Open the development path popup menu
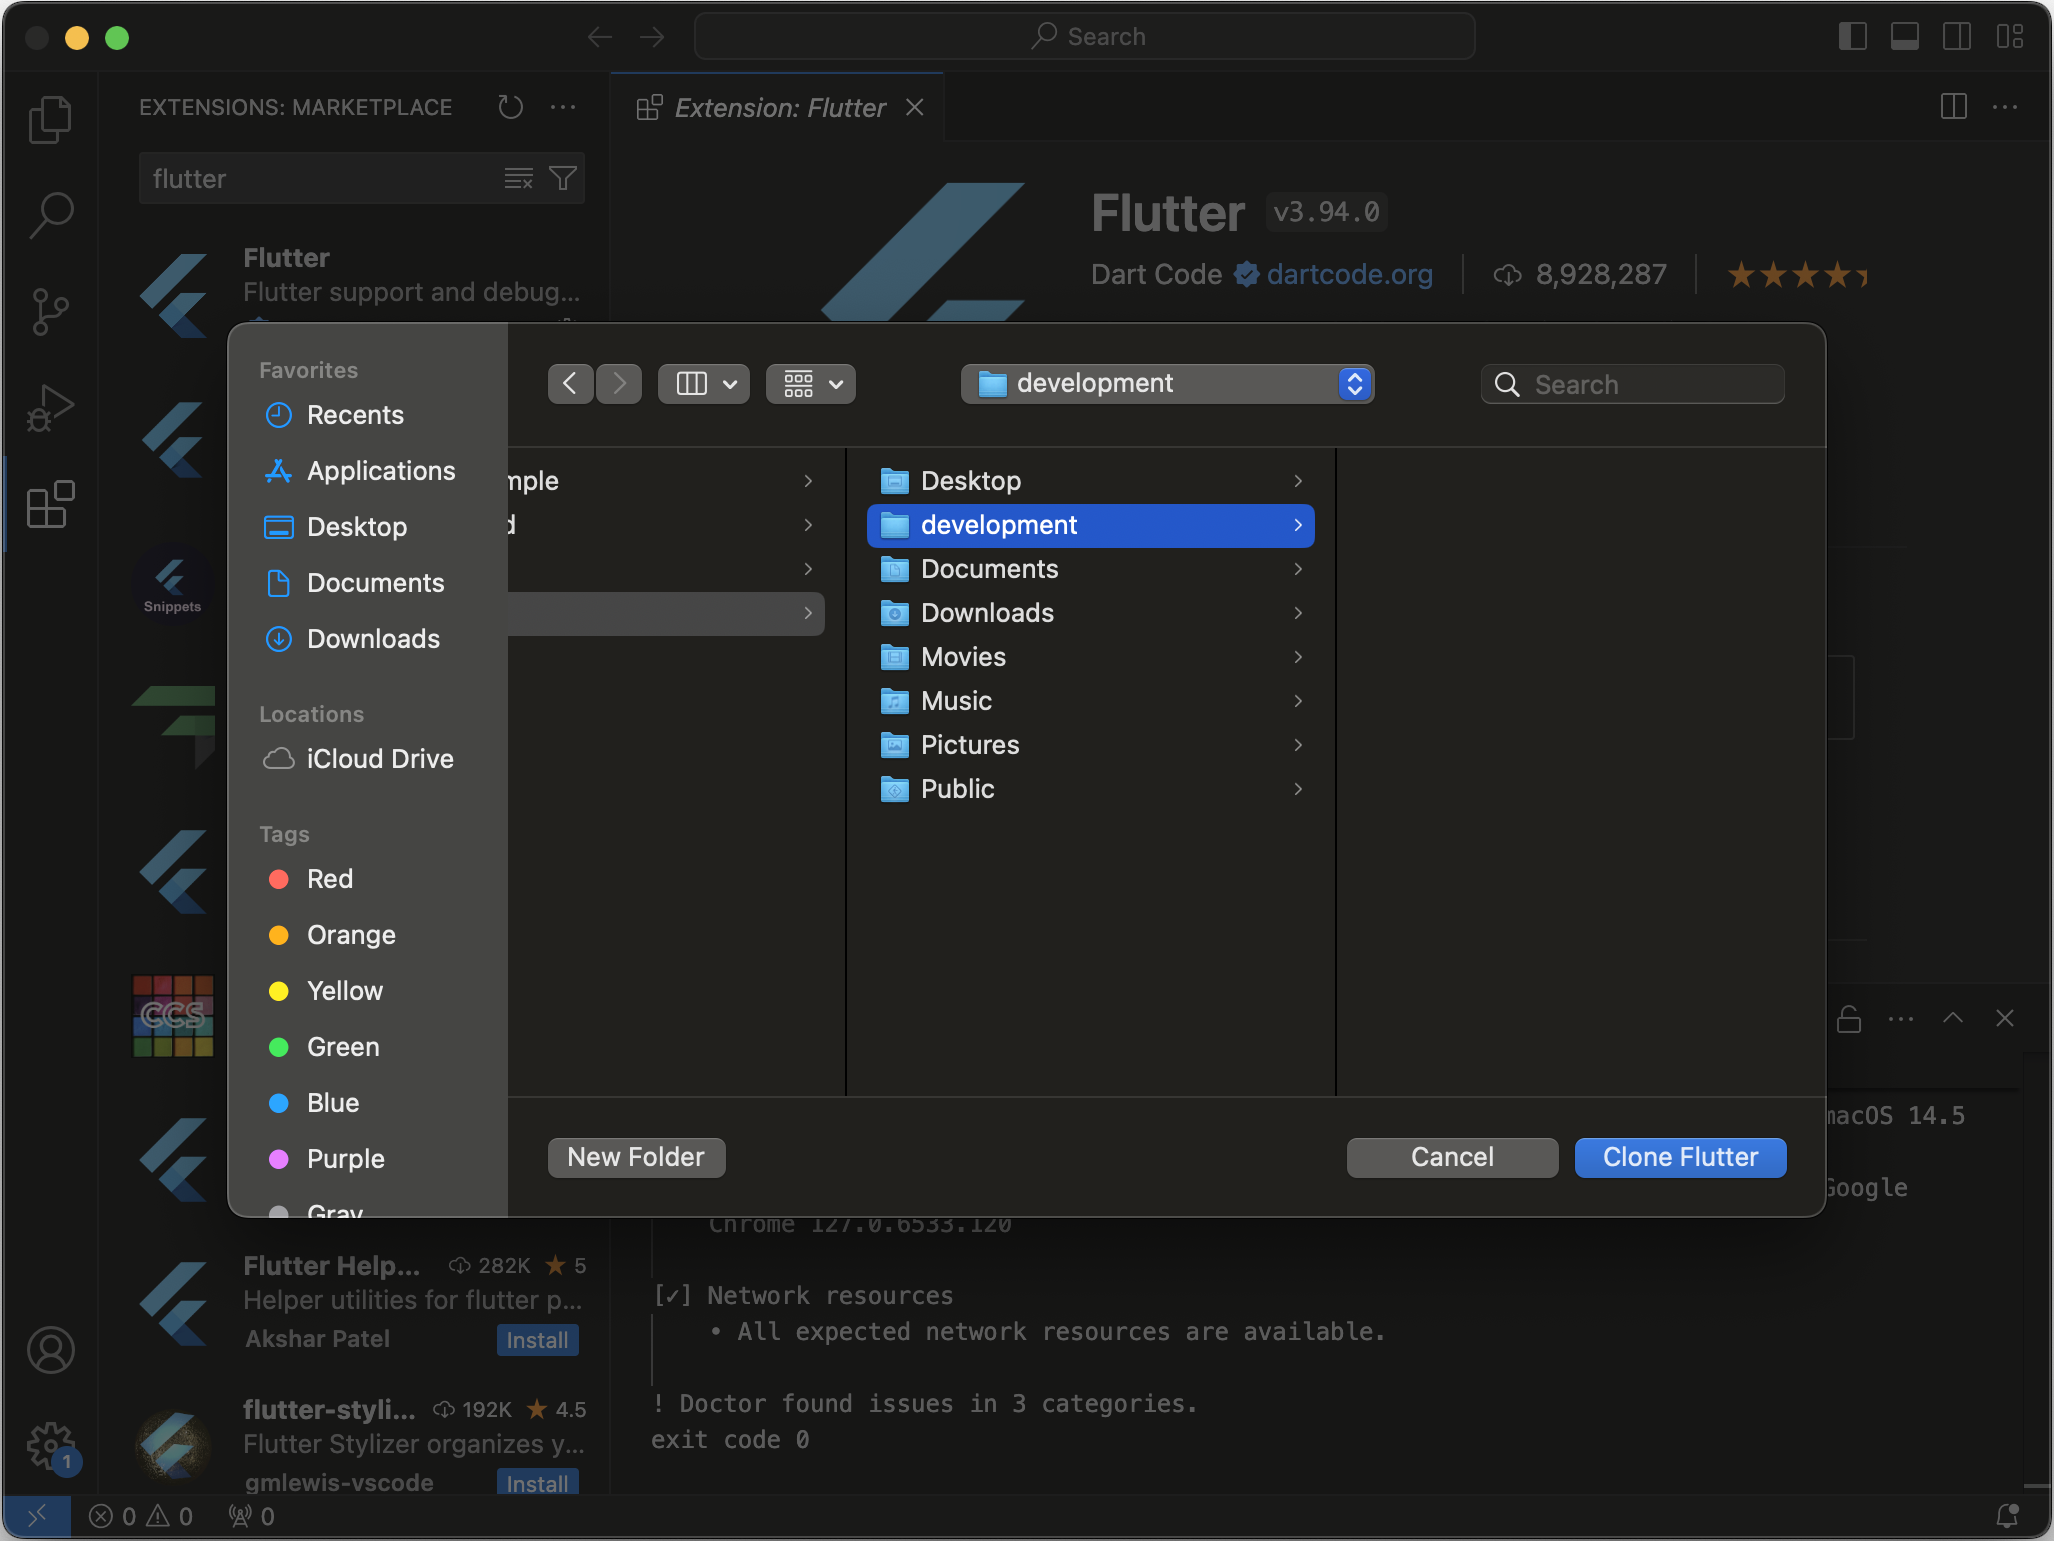The height and width of the screenshot is (1541, 2054). point(1167,384)
